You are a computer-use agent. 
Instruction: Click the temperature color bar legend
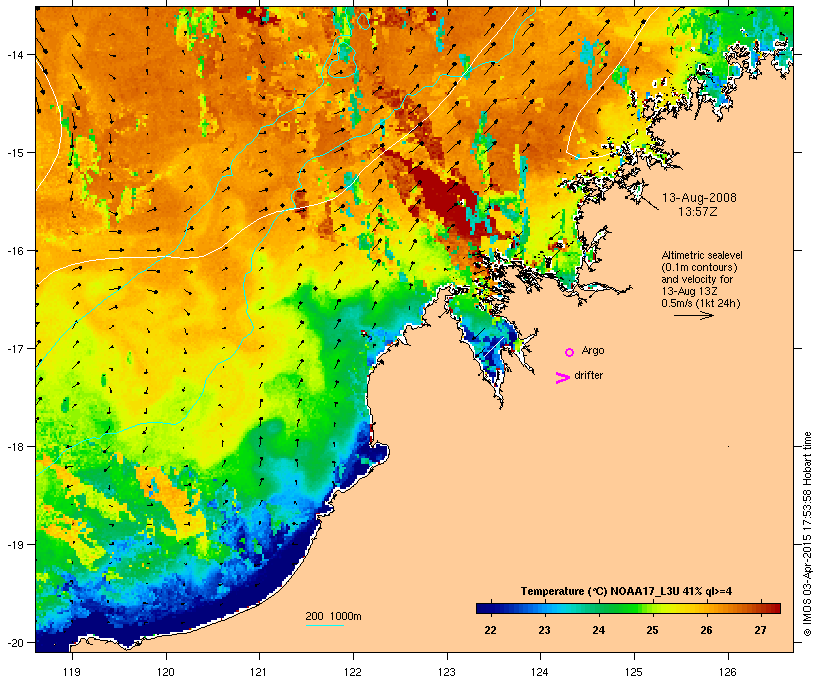(628, 608)
